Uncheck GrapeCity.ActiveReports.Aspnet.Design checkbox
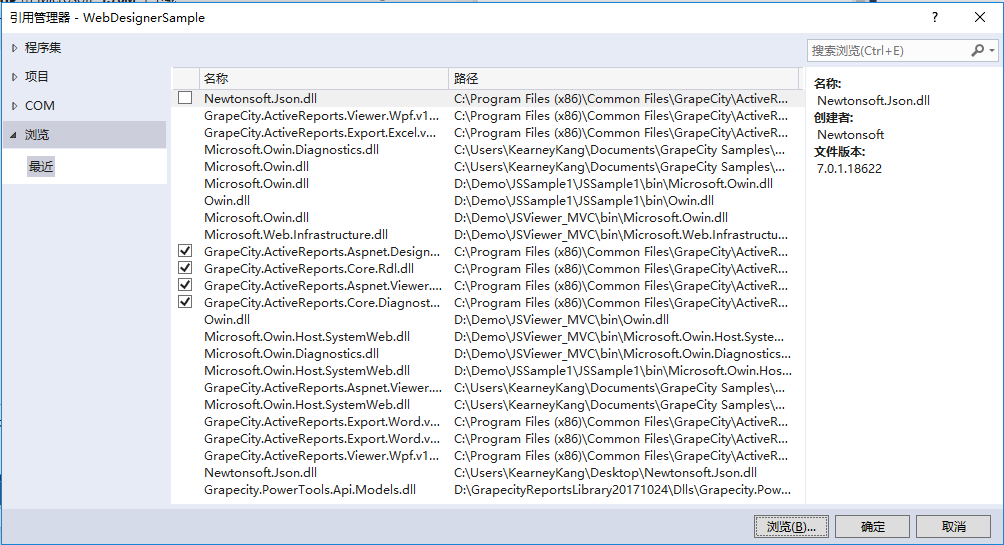Image resolution: width=1004 pixels, height=545 pixels. click(185, 251)
